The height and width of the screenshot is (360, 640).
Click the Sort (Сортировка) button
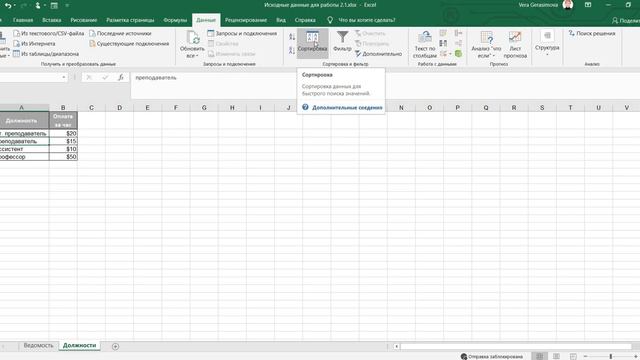312,42
